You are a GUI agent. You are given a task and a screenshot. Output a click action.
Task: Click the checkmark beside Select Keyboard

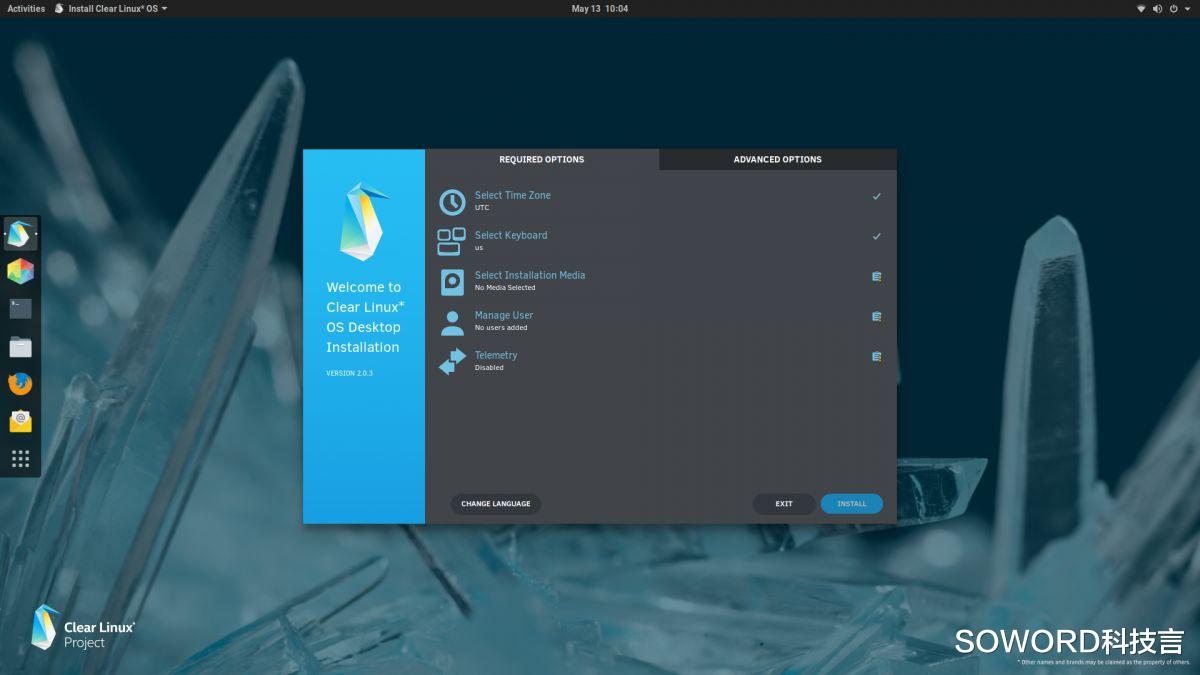[877, 236]
